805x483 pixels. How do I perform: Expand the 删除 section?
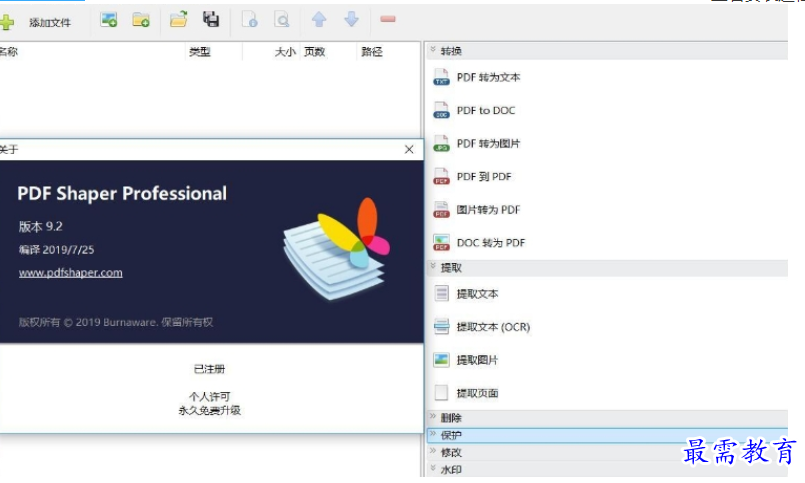click(607, 418)
